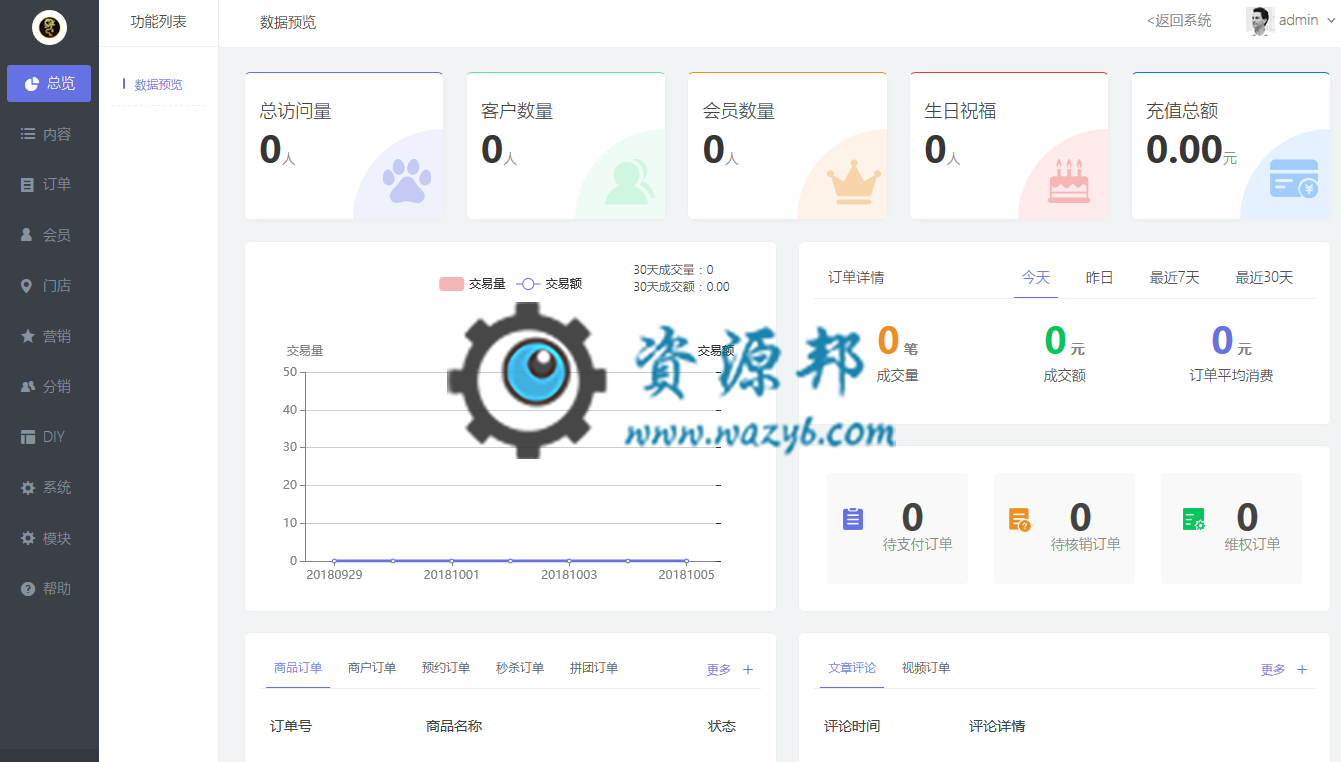
Task: Click the round site logo in the sidebar
Action: click(x=49, y=26)
